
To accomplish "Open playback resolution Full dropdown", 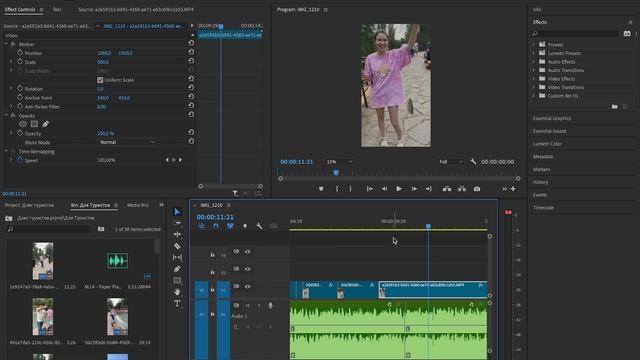I will pyautogui.click(x=451, y=162).
